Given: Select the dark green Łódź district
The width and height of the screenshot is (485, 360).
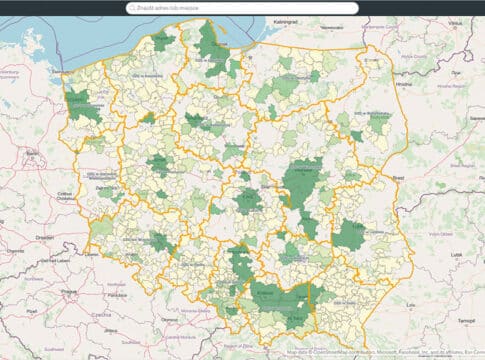Looking at the screenshot, I should click(x=248, y=200).
